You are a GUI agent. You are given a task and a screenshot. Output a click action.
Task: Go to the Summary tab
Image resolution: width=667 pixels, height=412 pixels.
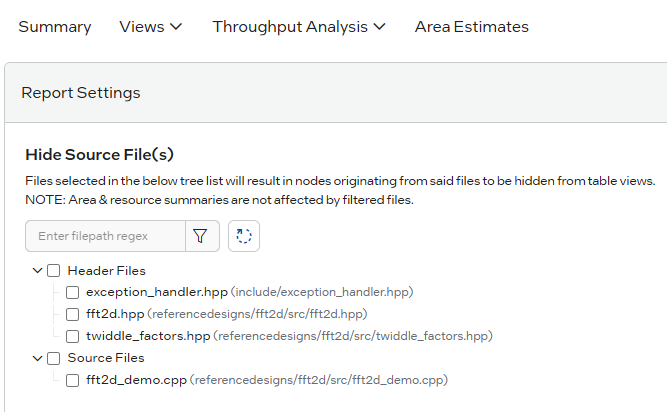click(x=55, y=27)
